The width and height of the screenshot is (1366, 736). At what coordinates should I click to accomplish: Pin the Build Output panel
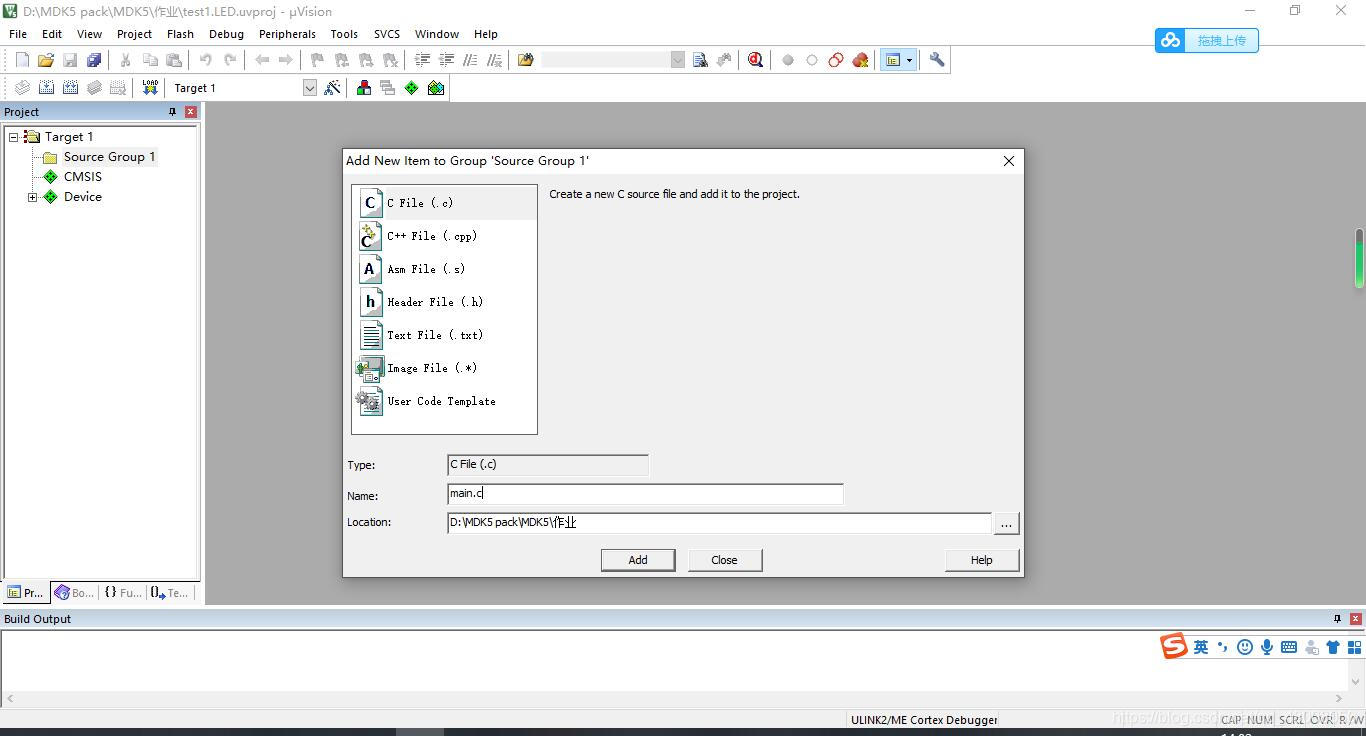coord(1337,619)
